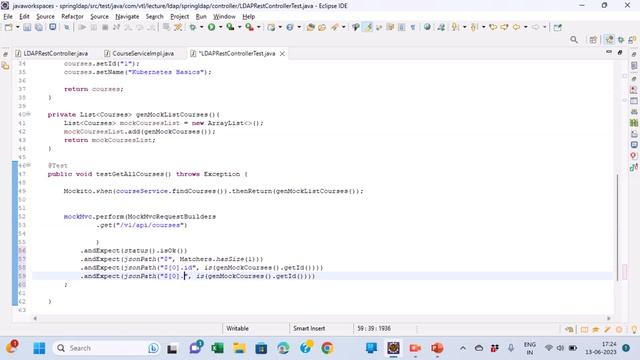Screen dimensions: 640x360
Task: Click the Quick Access magnifier icon
Action: (x=574, y=40)
